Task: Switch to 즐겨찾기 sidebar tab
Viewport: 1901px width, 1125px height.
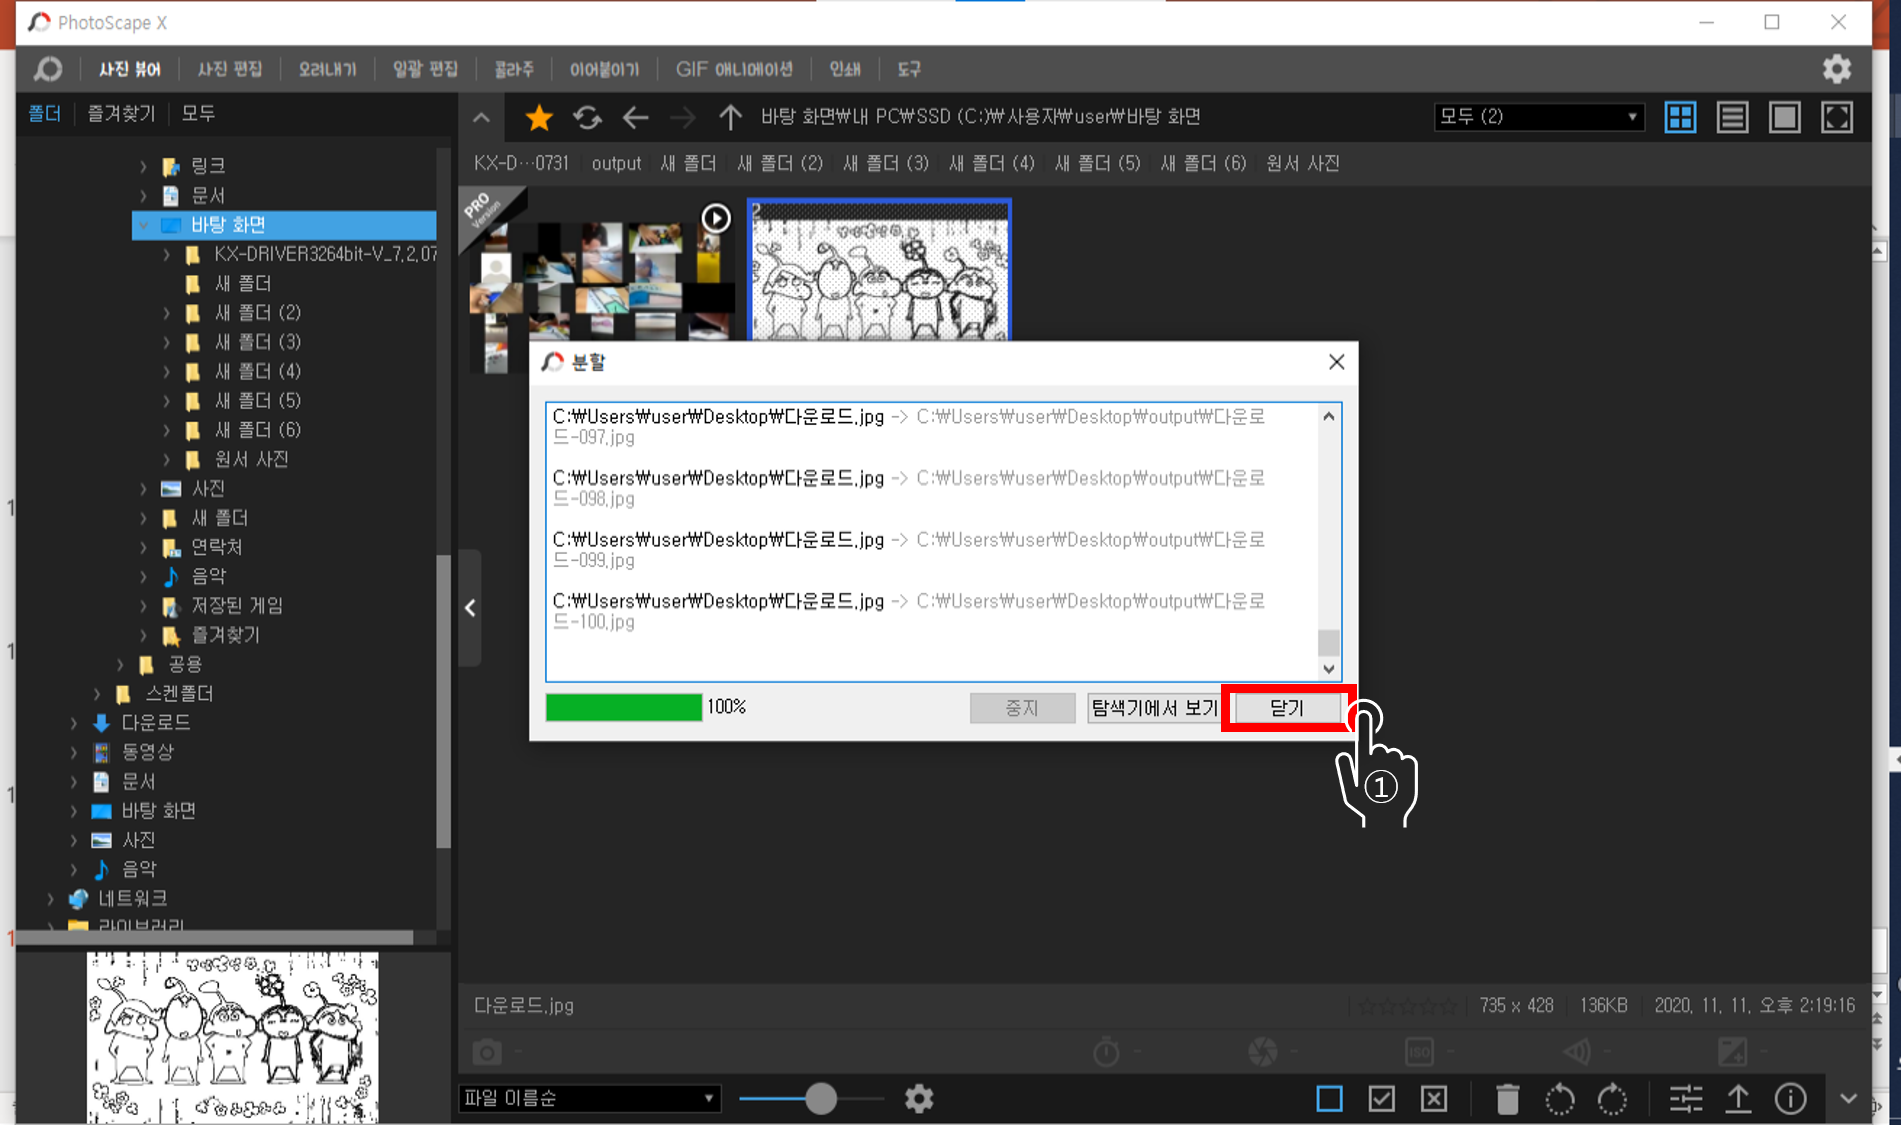Action: [x=121, y=114]
